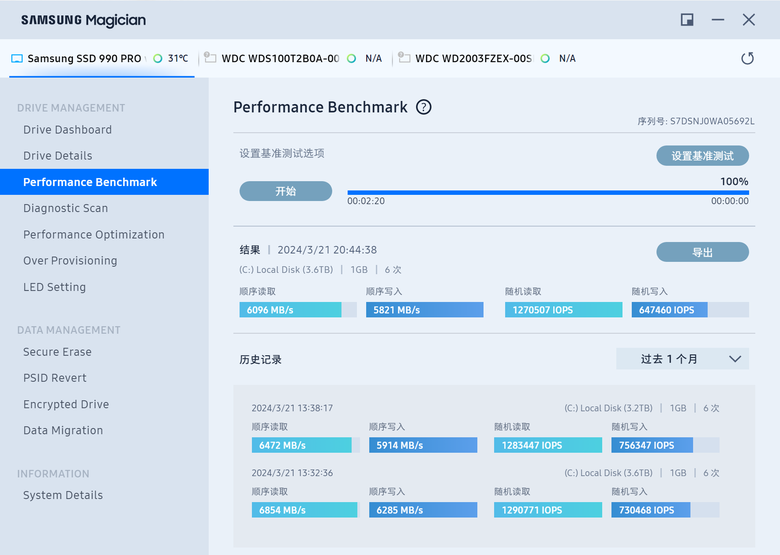Viewport: 780px width, 555px height.
Task: Click the serial number S7DSNJ0WA05692L
Action: [x=712, y=121]
